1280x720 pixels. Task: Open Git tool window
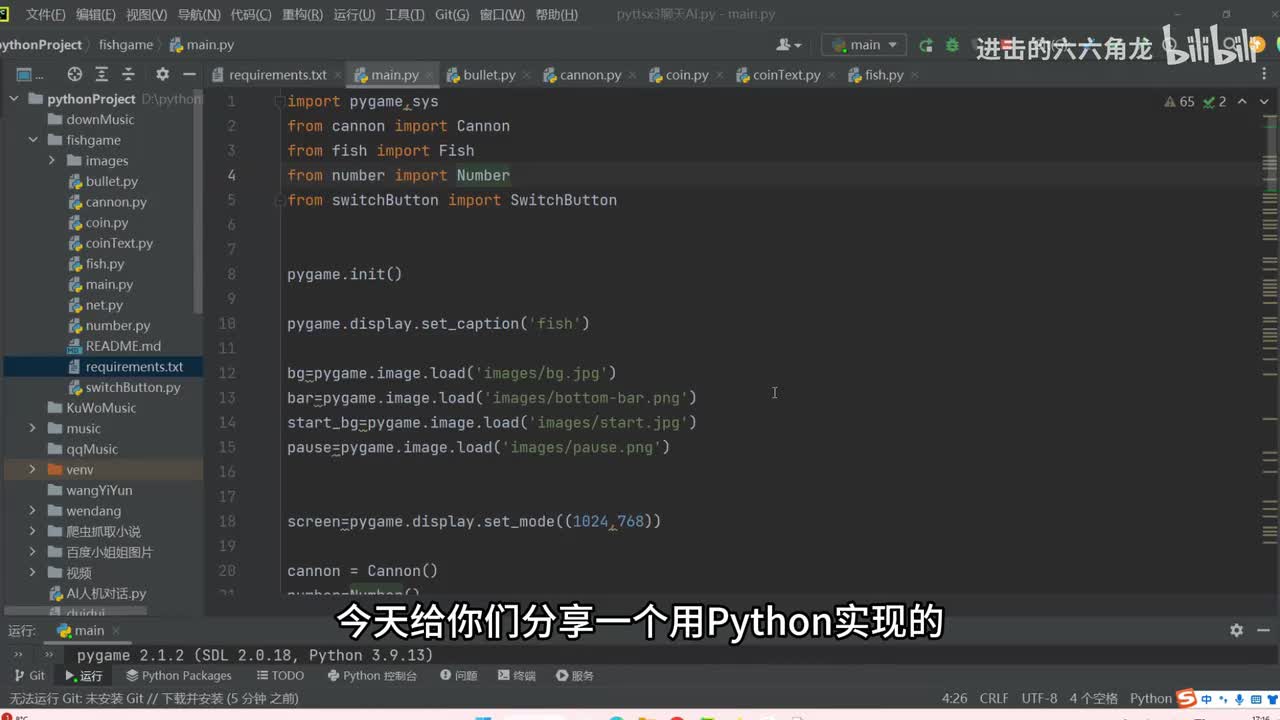[x=29, y=676]
